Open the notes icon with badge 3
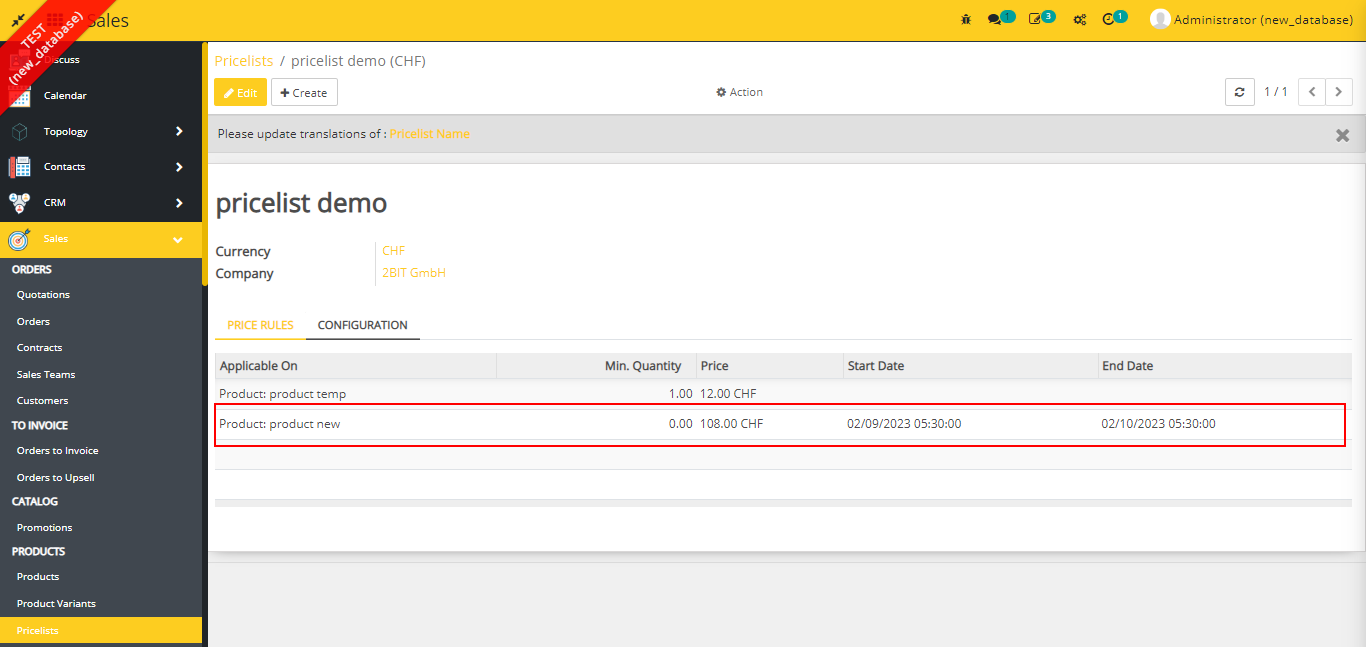 tap(1036, 20)
